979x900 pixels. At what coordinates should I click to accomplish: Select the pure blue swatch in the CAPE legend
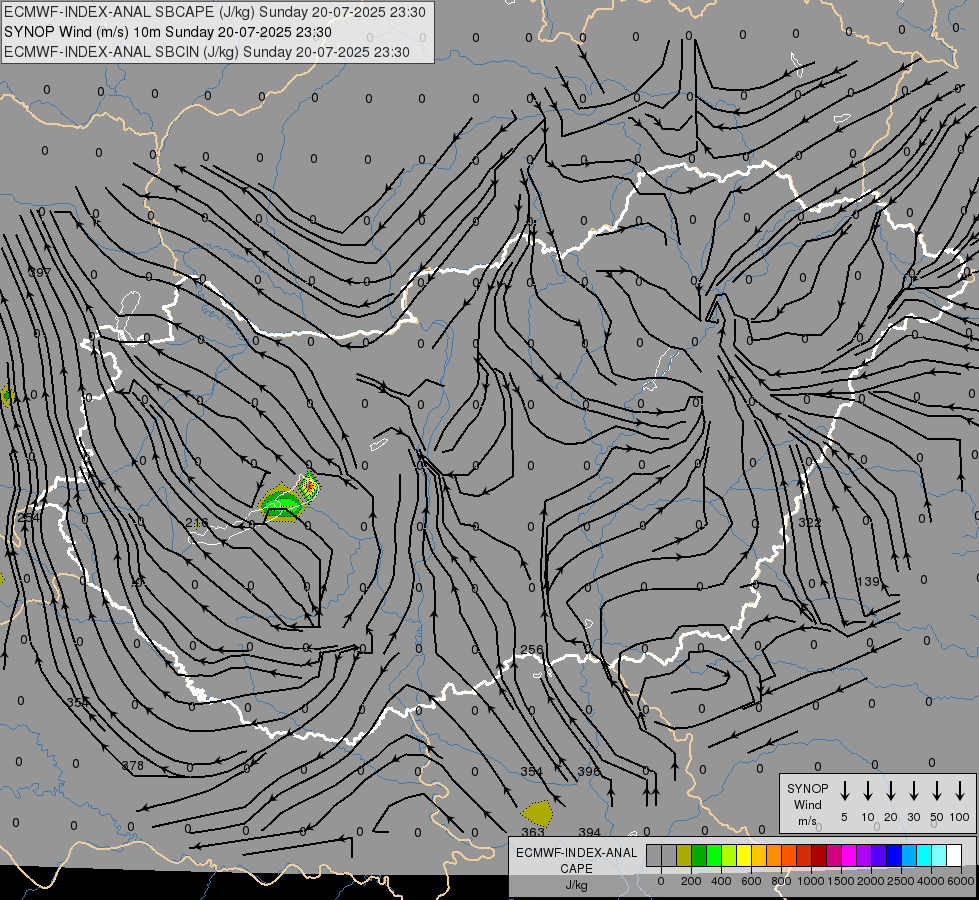893,855
